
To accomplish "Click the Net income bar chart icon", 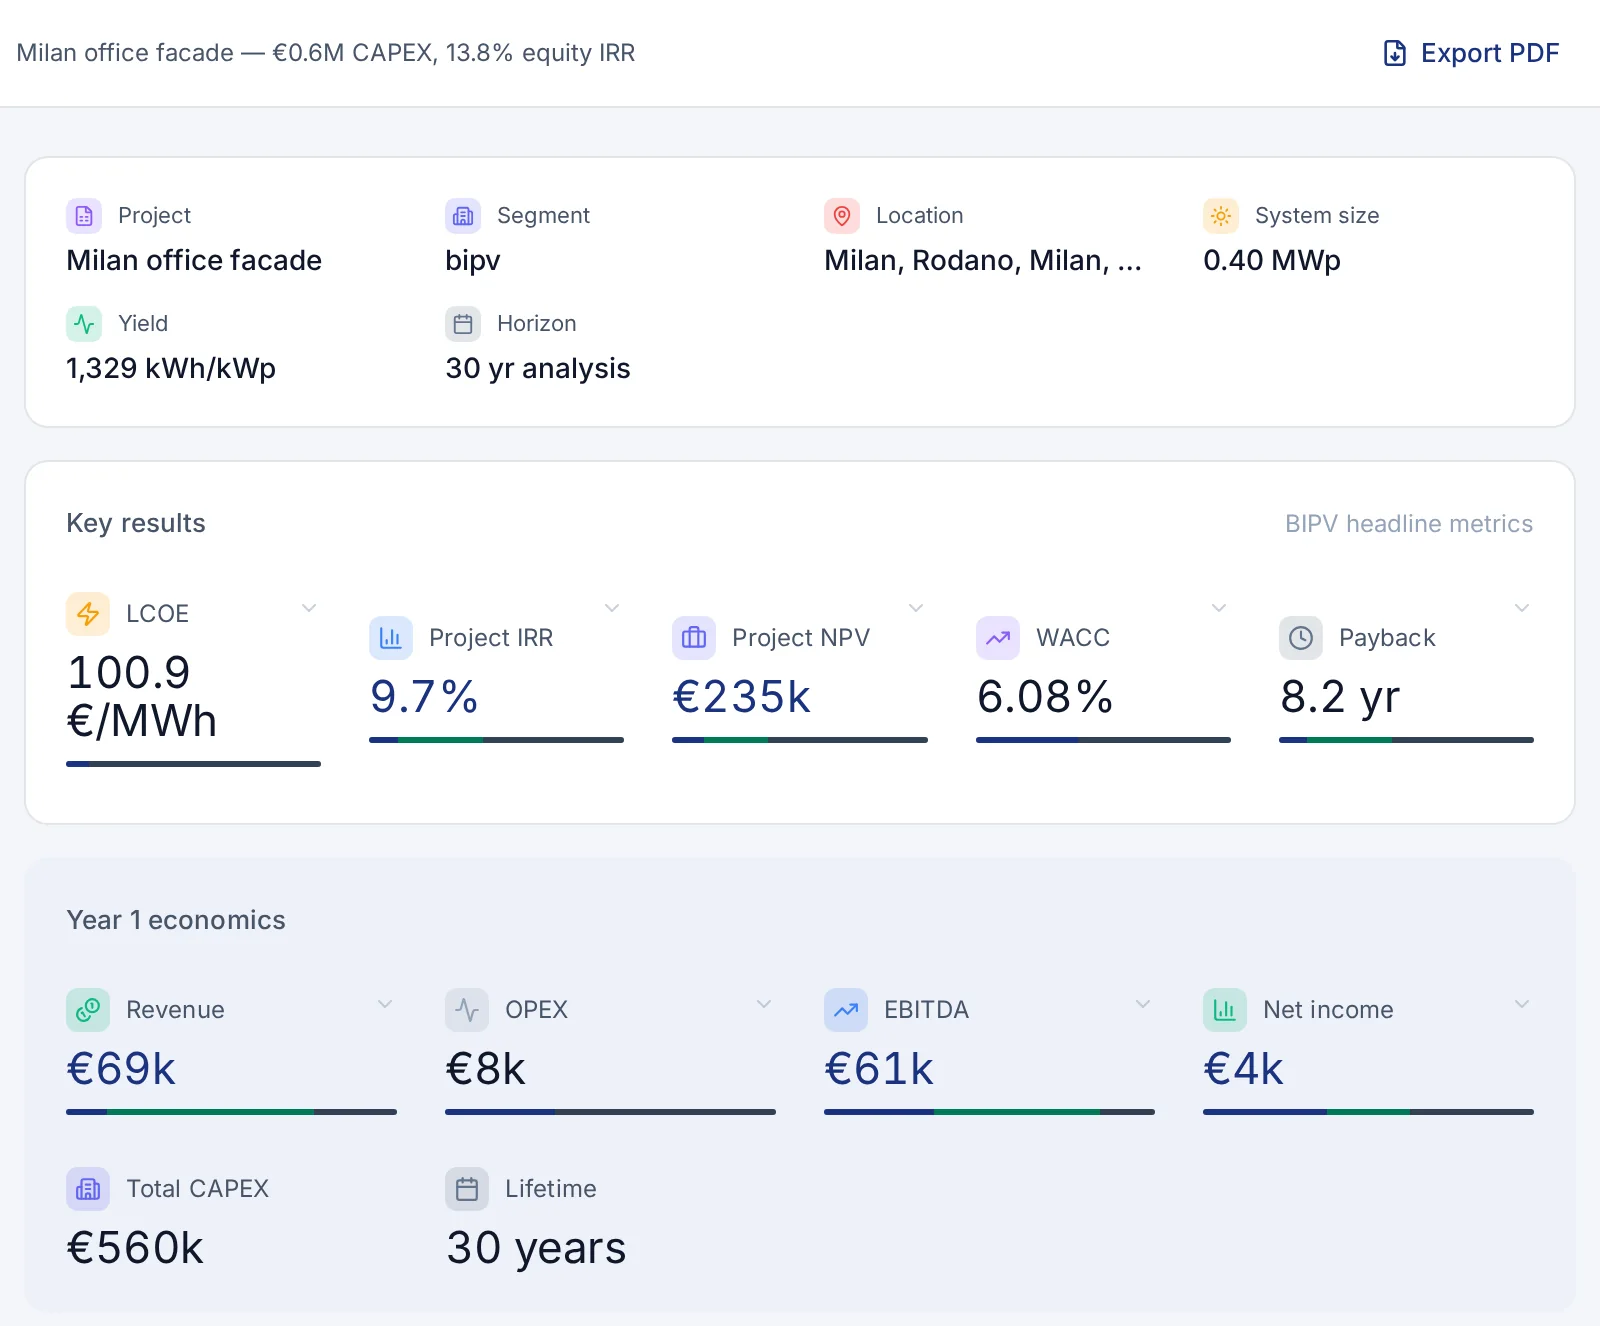I will 1225,1009.
